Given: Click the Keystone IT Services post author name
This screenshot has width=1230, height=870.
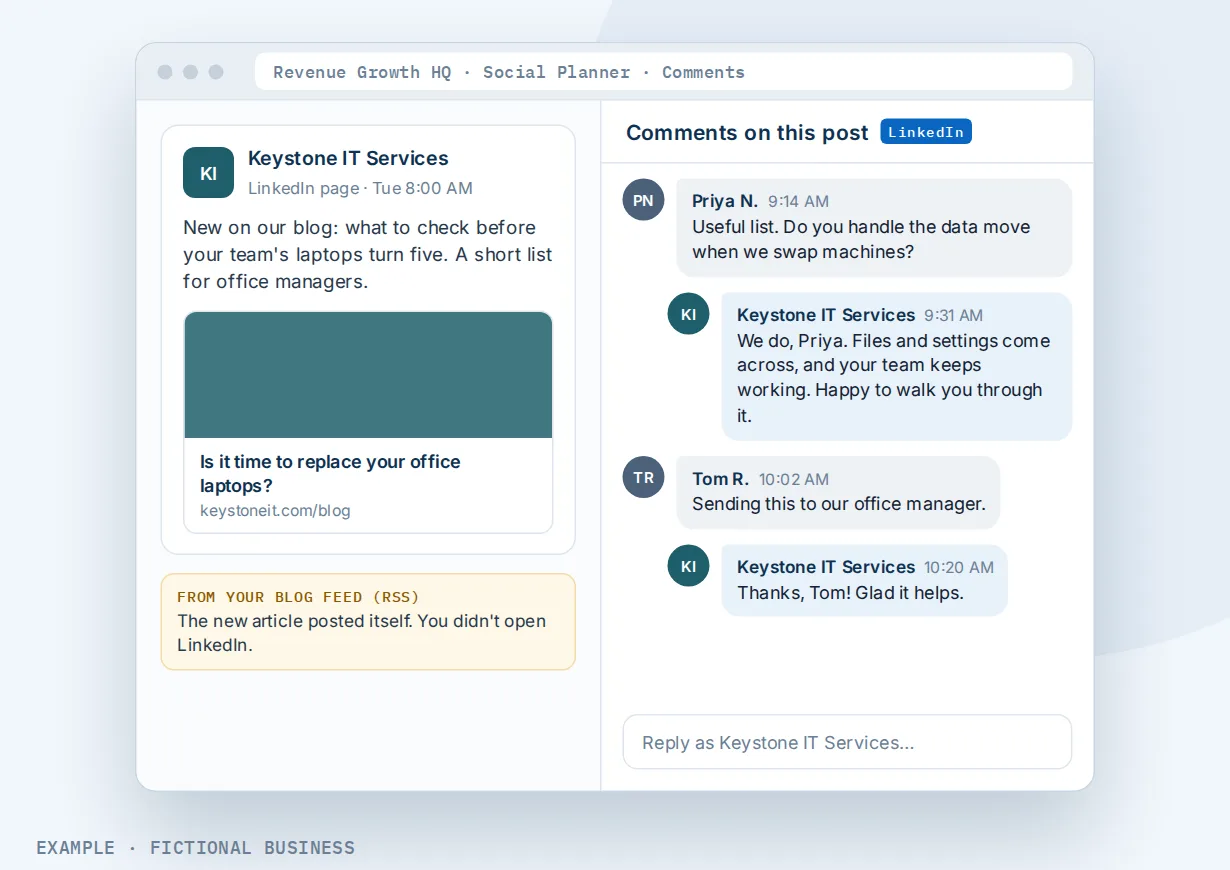Looking at the screenshot, I should [348, 158].
